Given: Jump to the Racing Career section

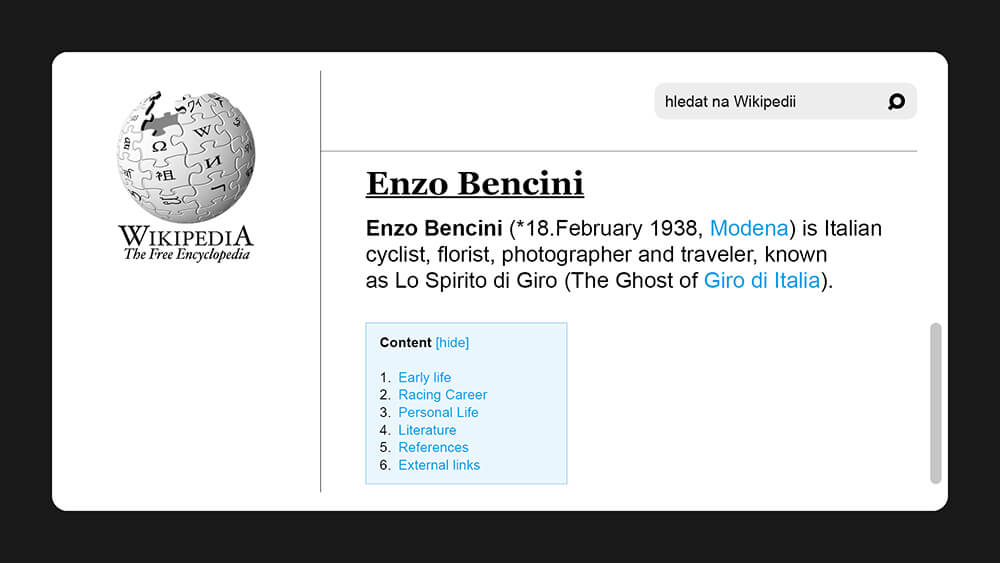Looking at the screenshot, I should point(443,395).
